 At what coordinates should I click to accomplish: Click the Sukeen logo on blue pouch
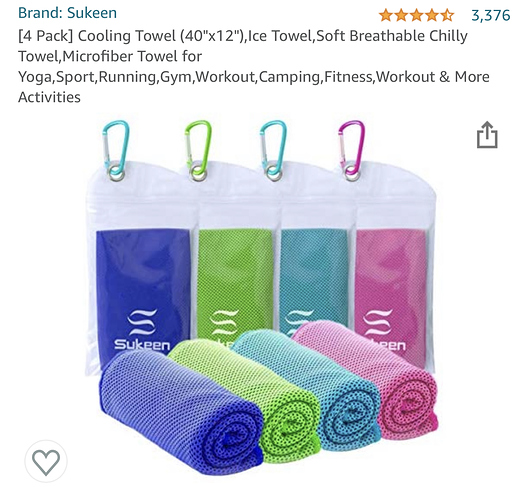pos(142,331)
